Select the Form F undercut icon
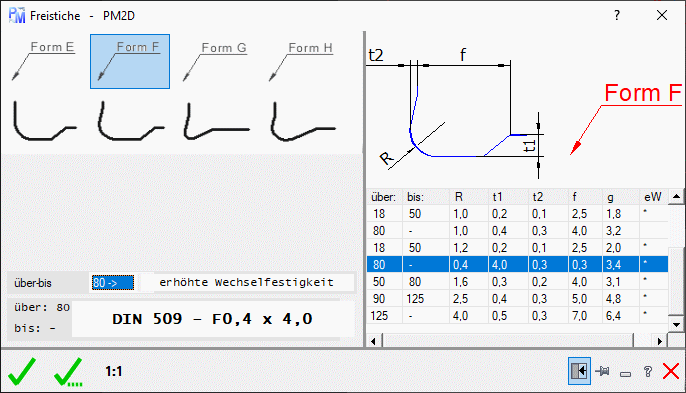Screen dimensions: 686x393 [x=130, y=61]
